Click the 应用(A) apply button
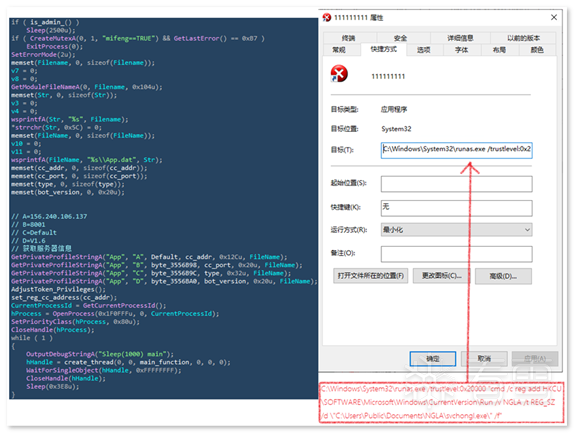 pos(535,359)
